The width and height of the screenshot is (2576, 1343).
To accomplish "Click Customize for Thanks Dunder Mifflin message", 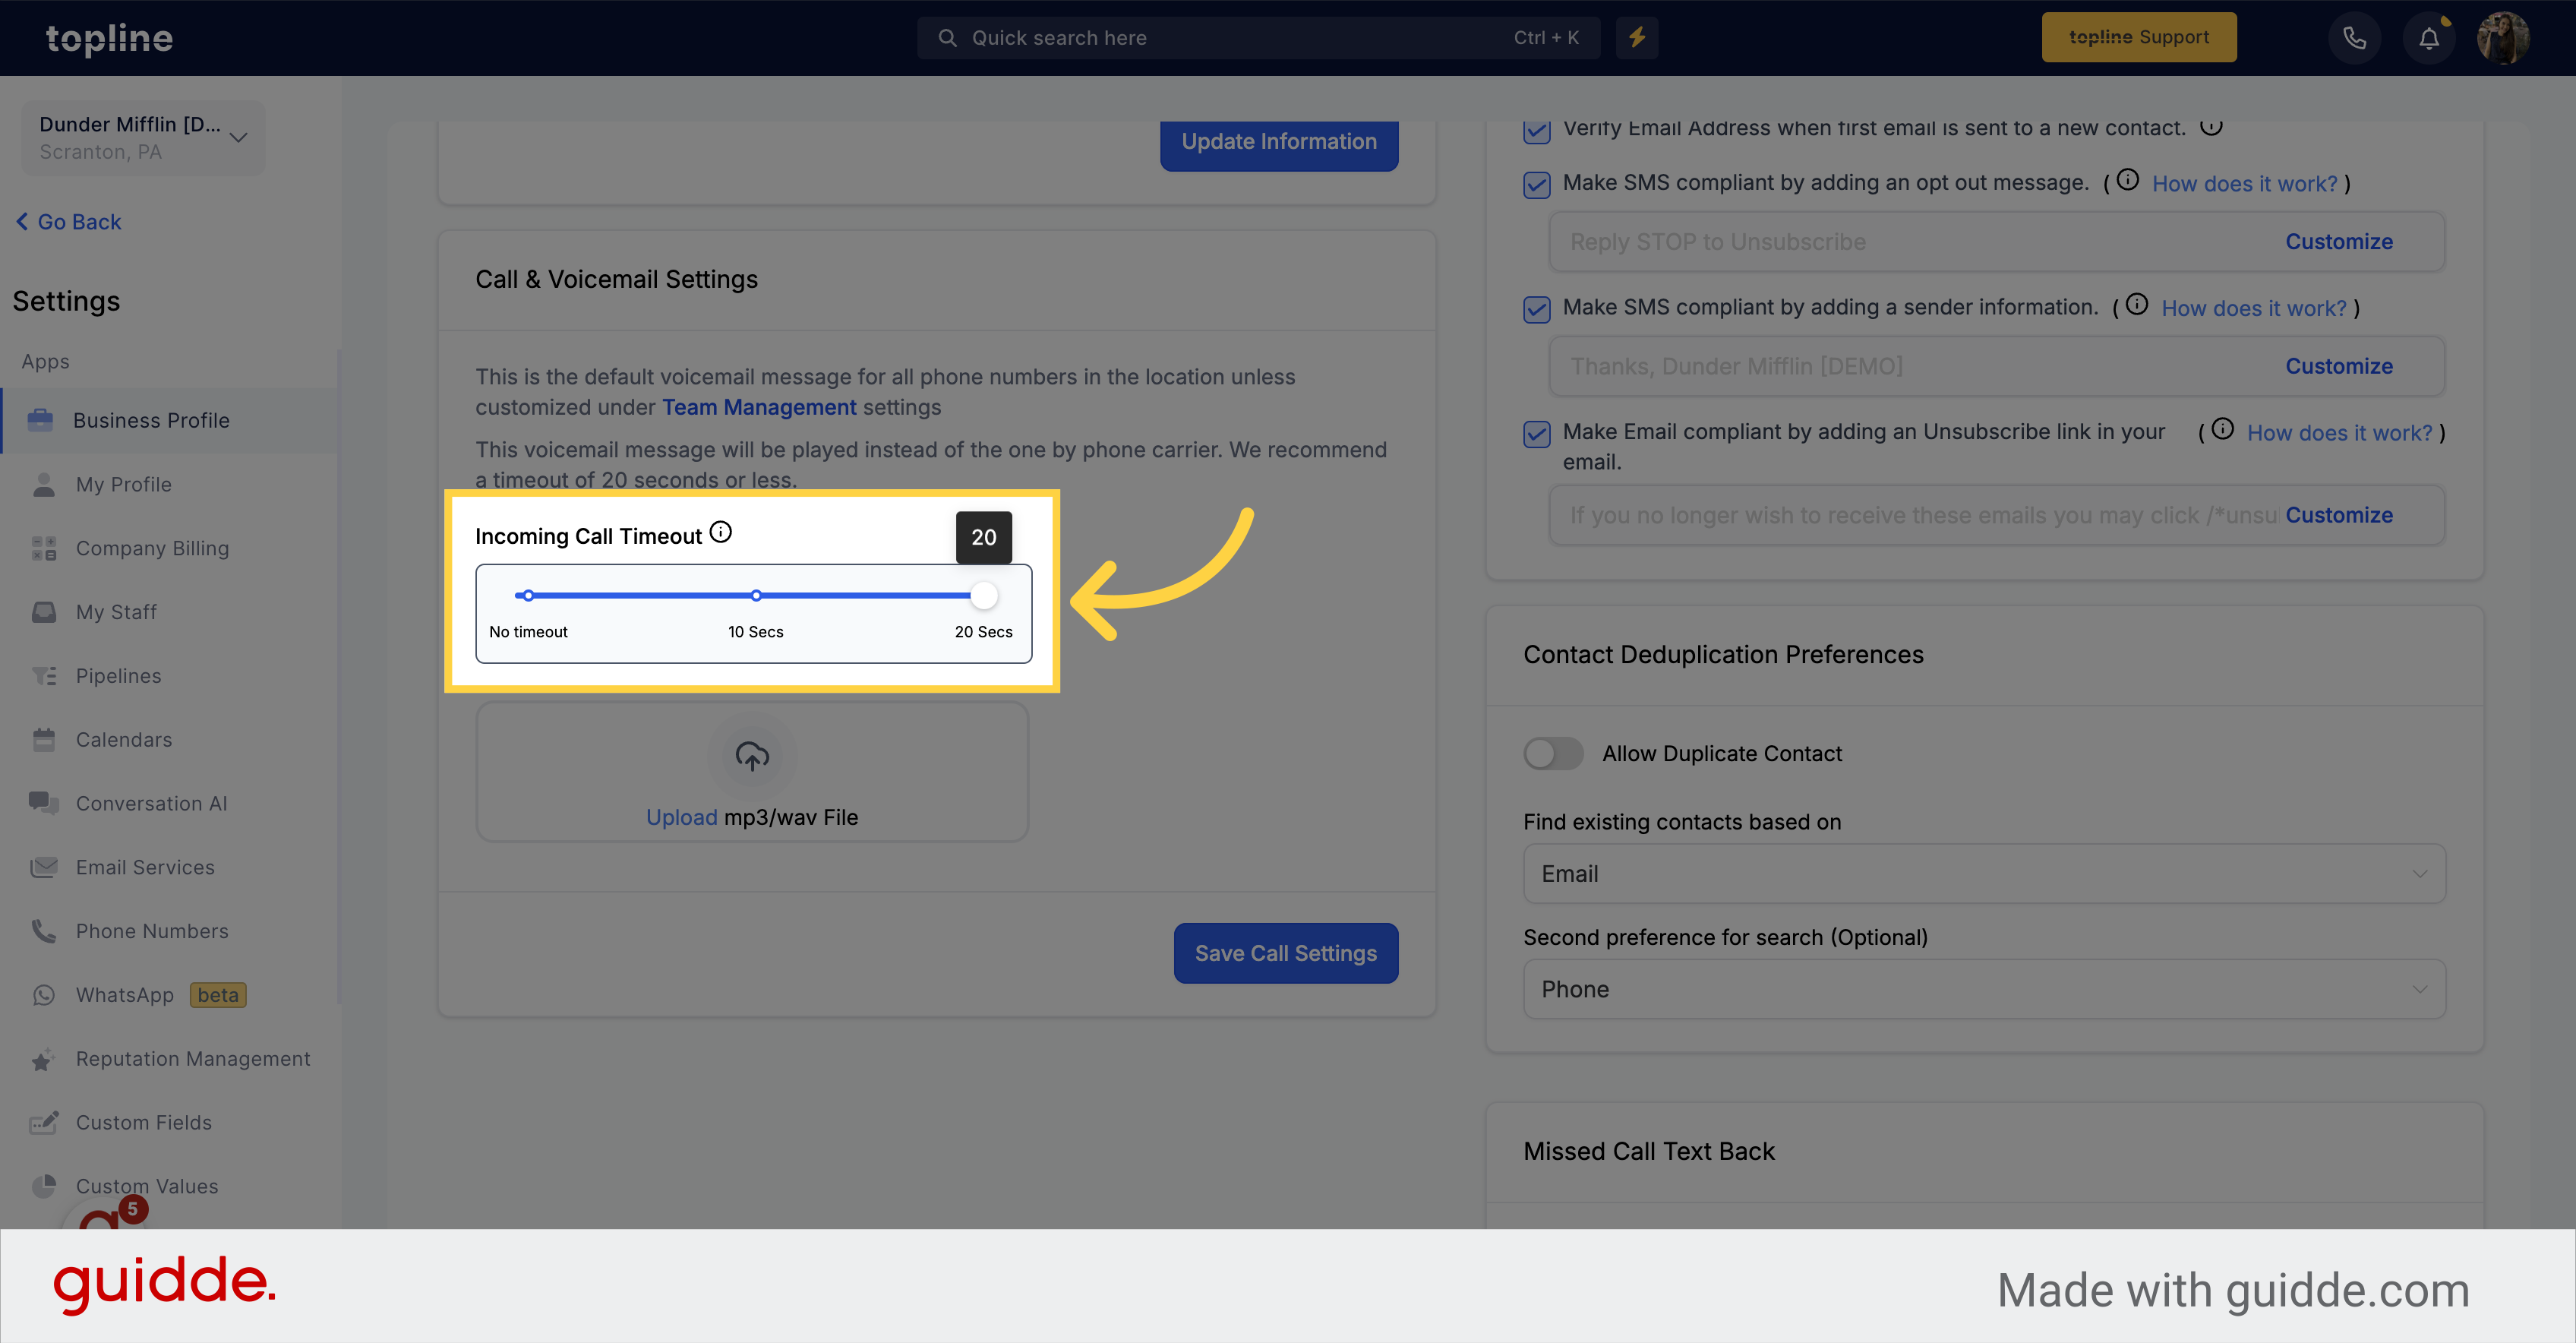I will click(x=2339, y=366).
